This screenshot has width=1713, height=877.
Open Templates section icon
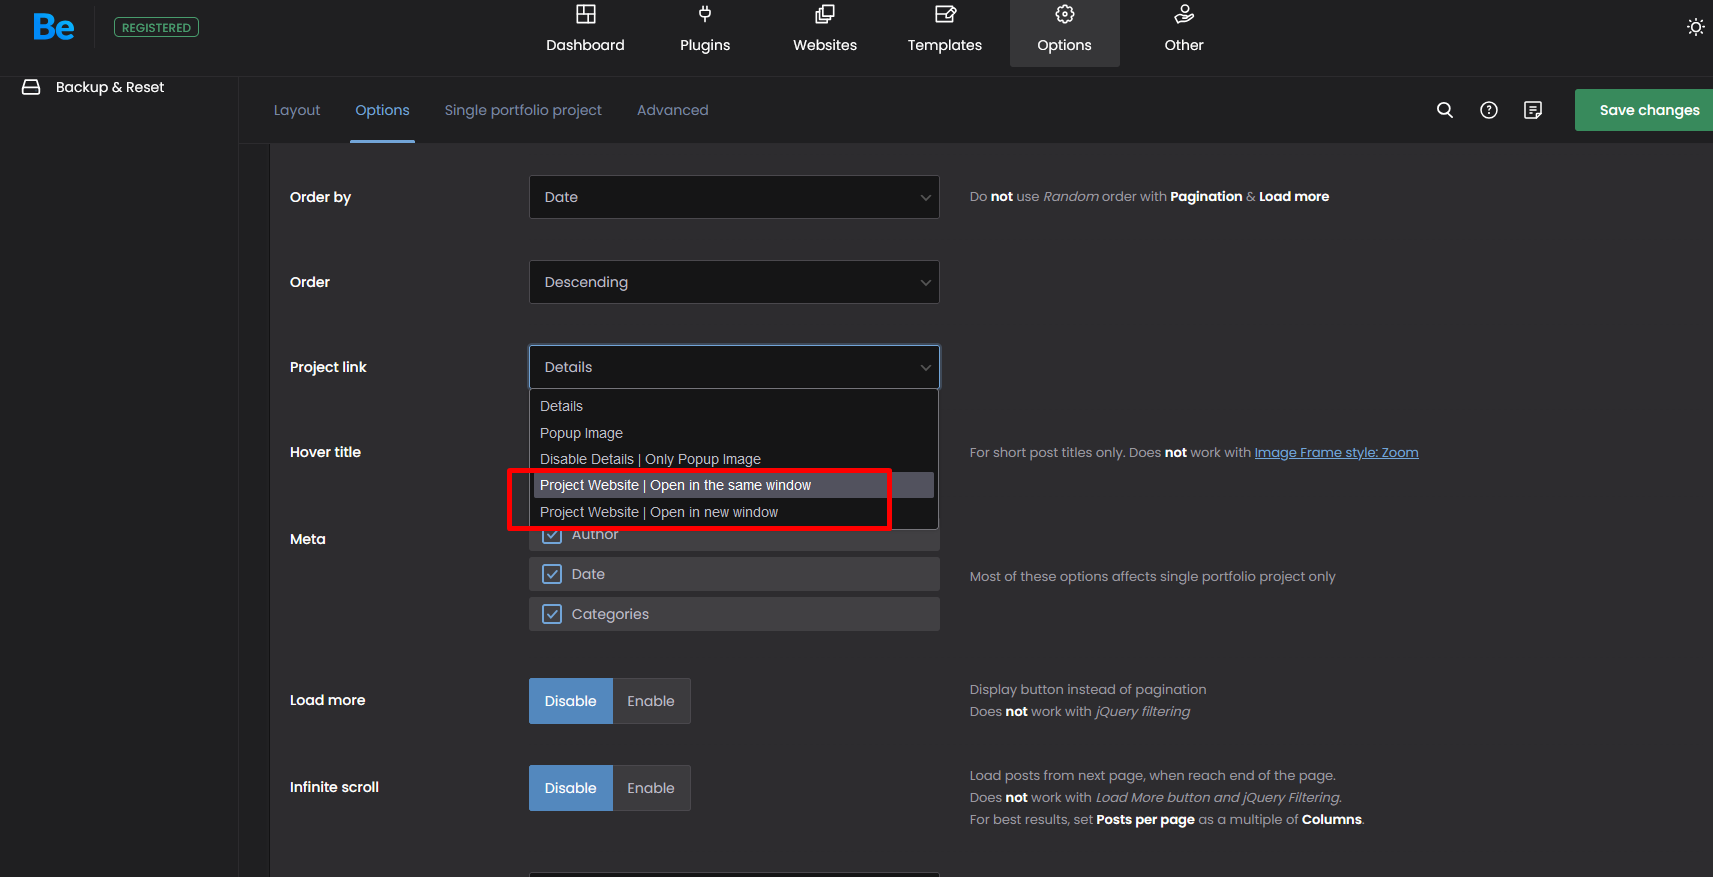click(x=944, y=14)
